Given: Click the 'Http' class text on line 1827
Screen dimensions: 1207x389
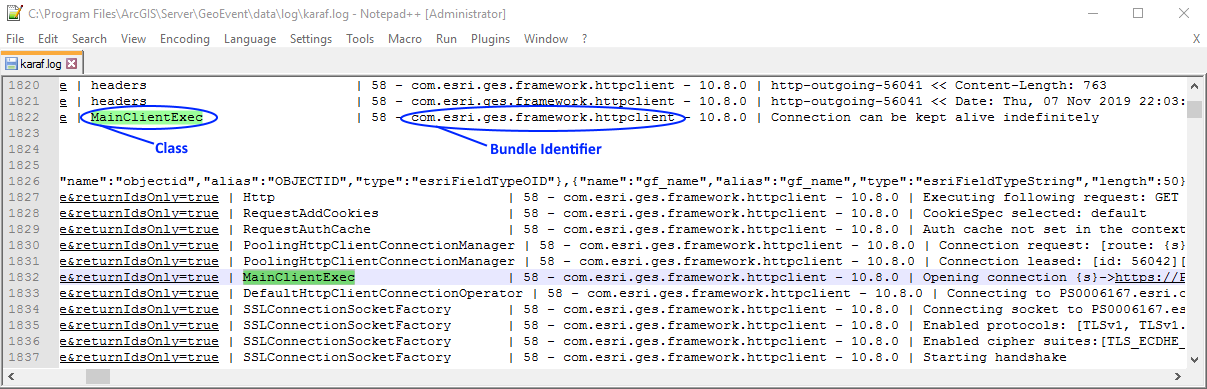Looking at the screenshot, I should click(259, 197).
